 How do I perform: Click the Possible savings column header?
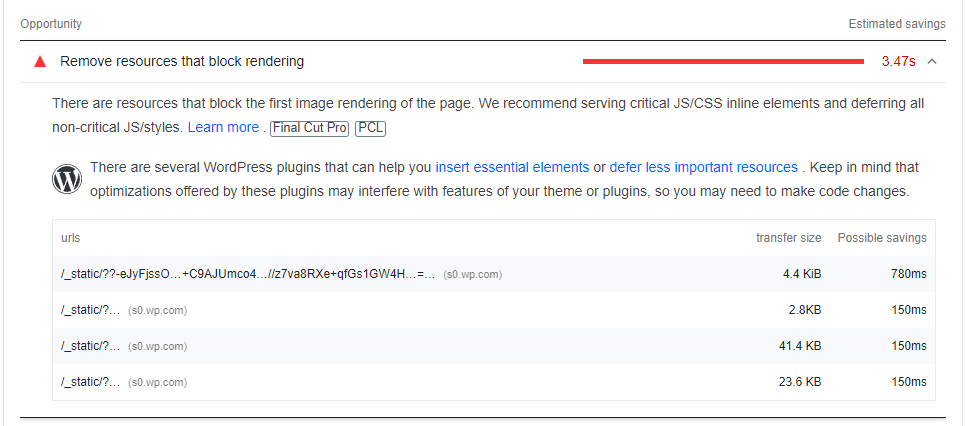coord(882,238)
